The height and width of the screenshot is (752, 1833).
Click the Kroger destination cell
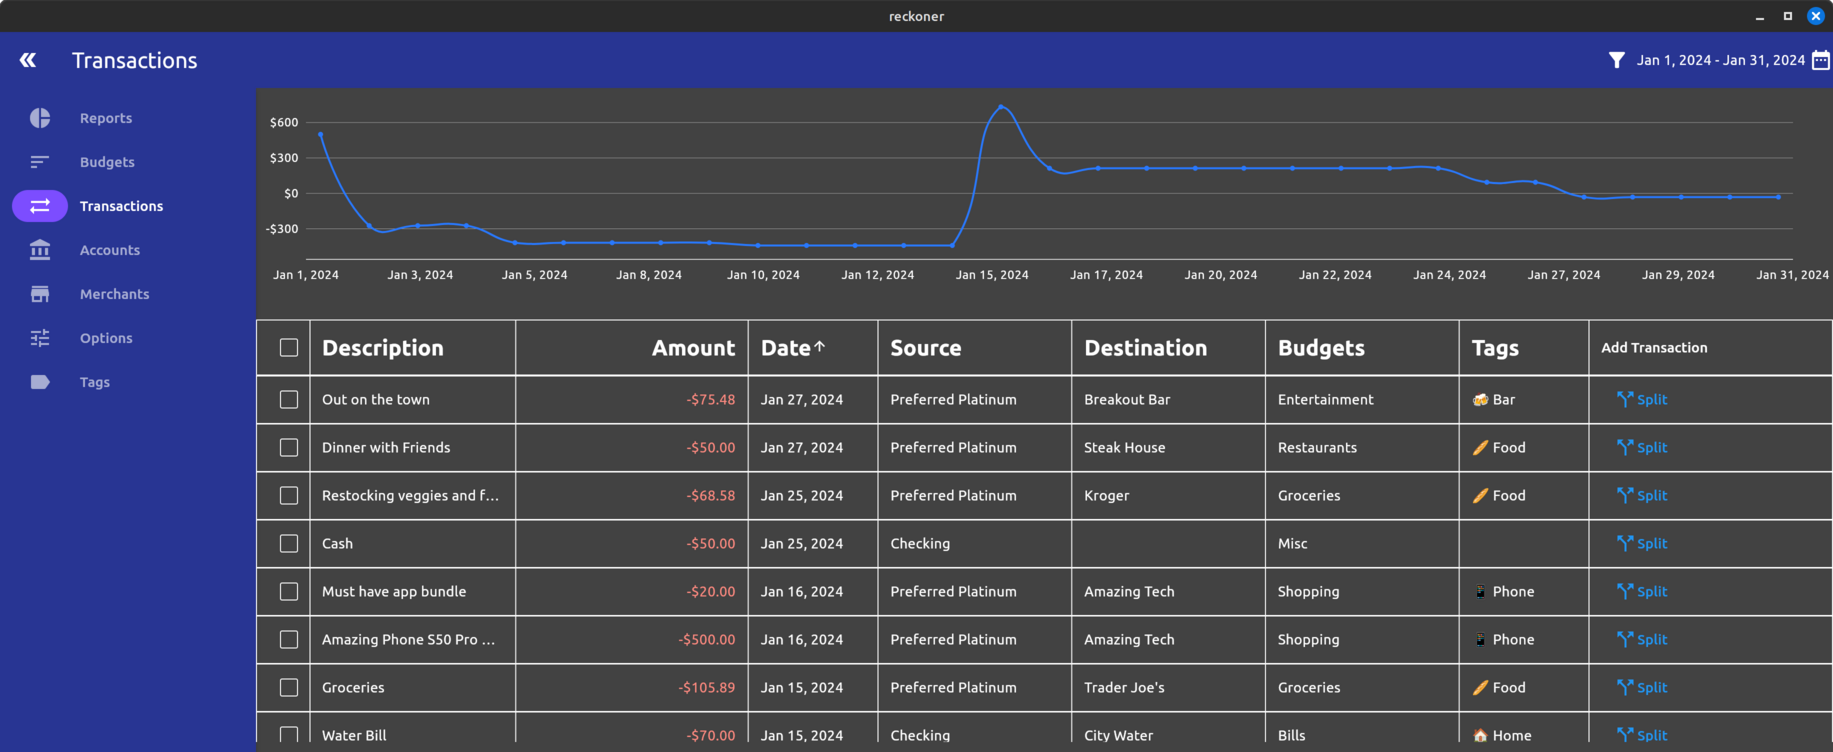coord(1106,495)
